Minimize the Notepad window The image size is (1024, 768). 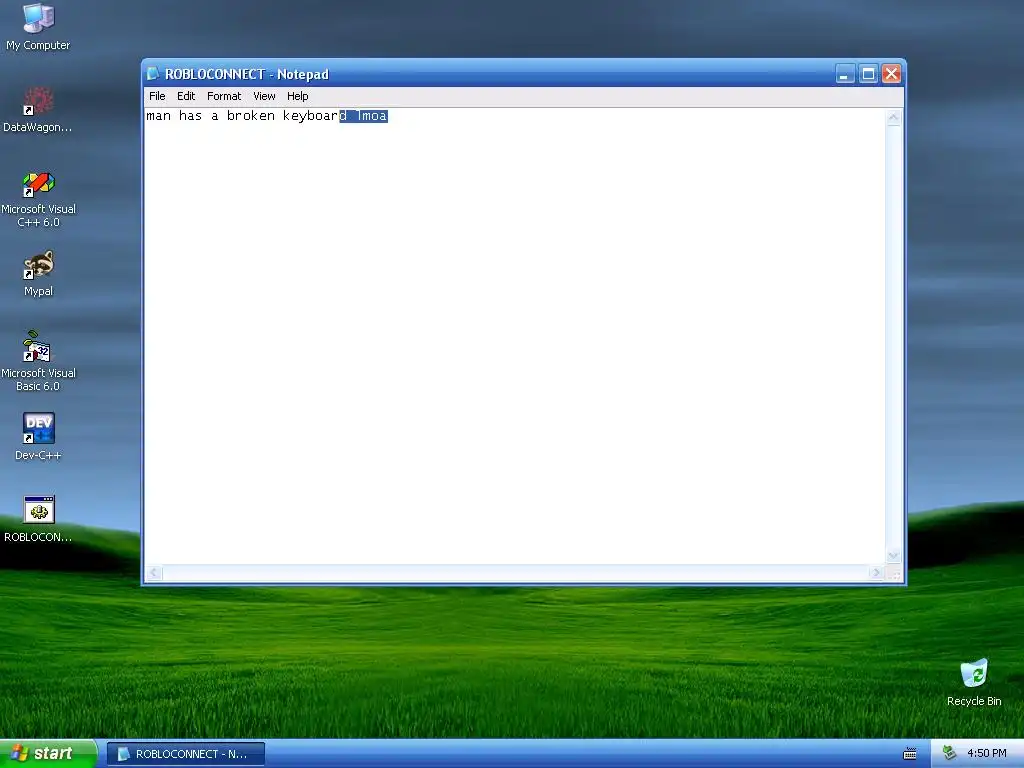(845, 74)
